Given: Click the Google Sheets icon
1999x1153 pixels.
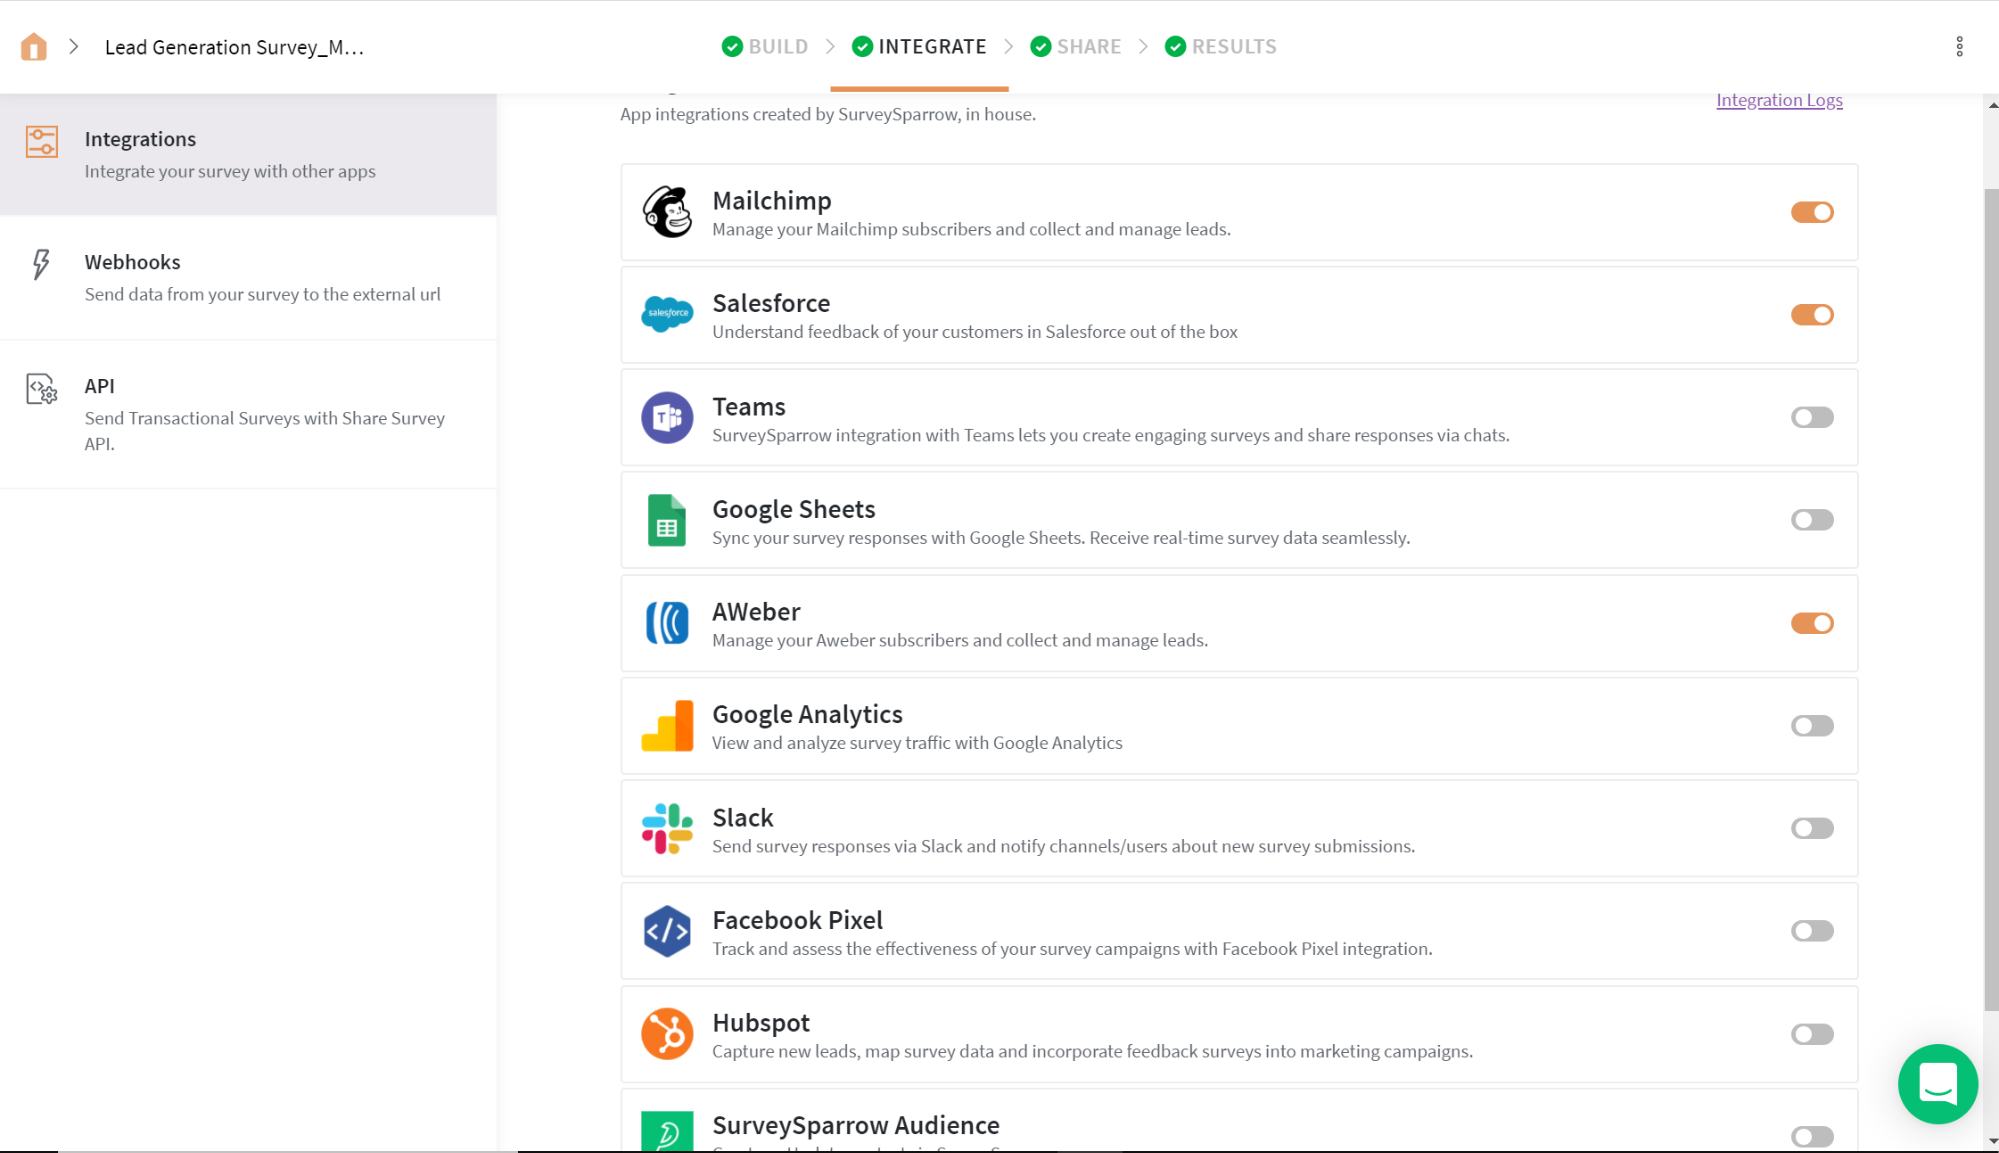Looking at the screenshot, I should tap(667, 520).
